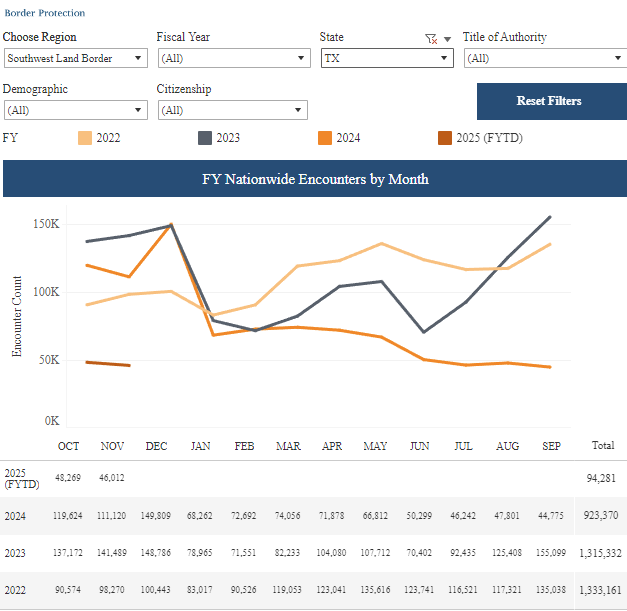Open the State dropdown showing TX
Image resolution: width=627 pixels, height=611 pixels.
pos(387,58)
